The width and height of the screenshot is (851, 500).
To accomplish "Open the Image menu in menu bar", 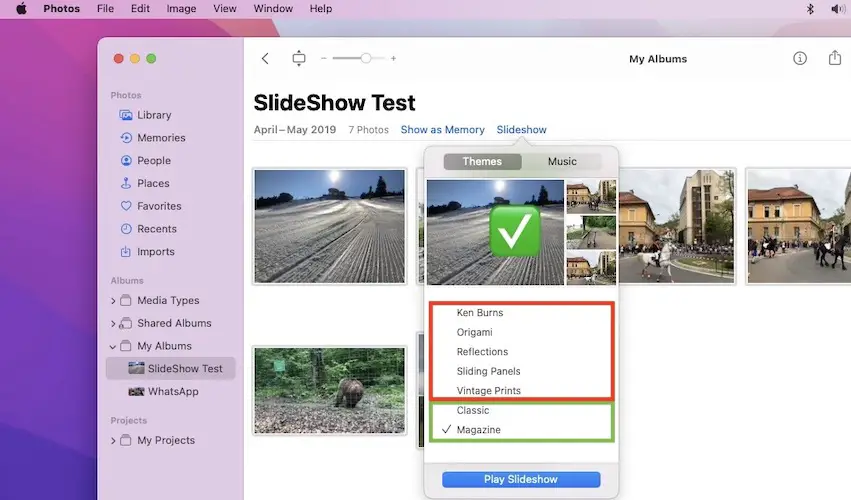I will click(x=181, y=9).
